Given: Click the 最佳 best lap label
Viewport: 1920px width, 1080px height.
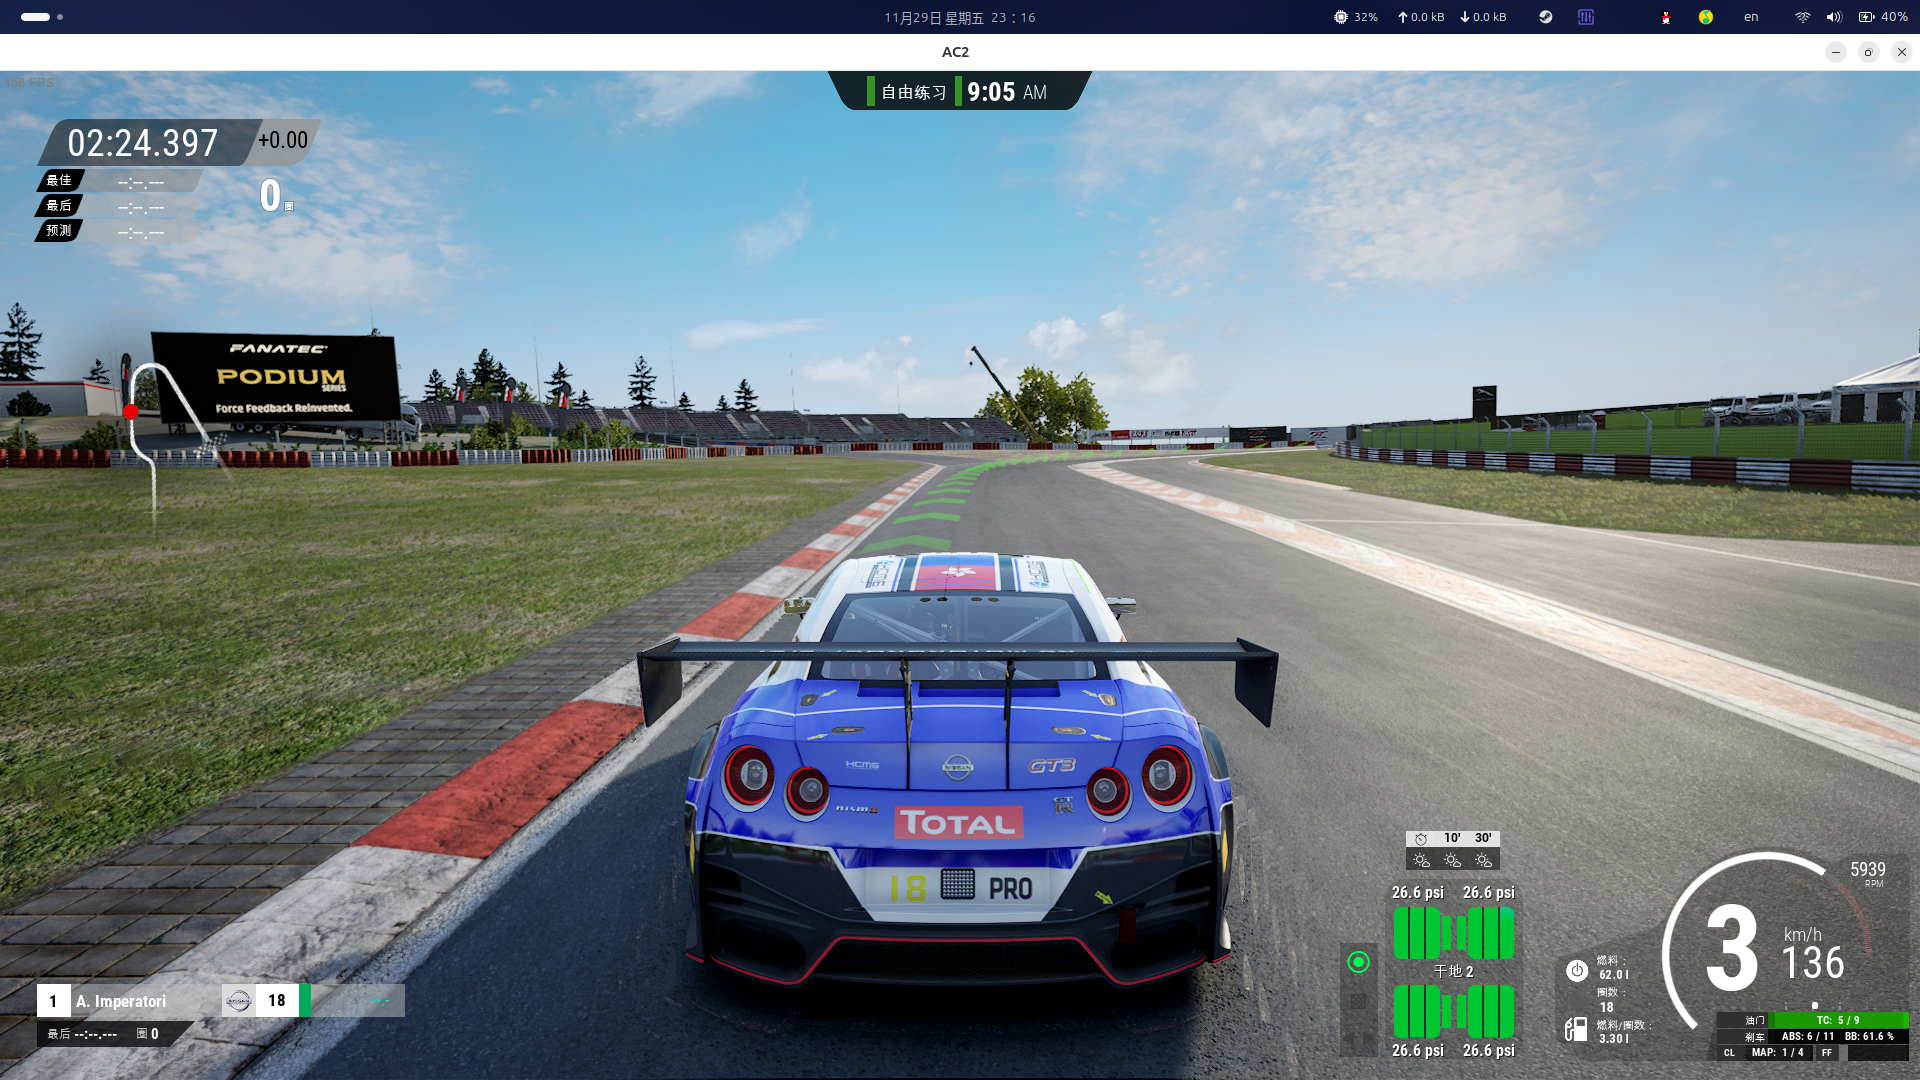Looking at the screenshot, I should click(x=59, y=180).
